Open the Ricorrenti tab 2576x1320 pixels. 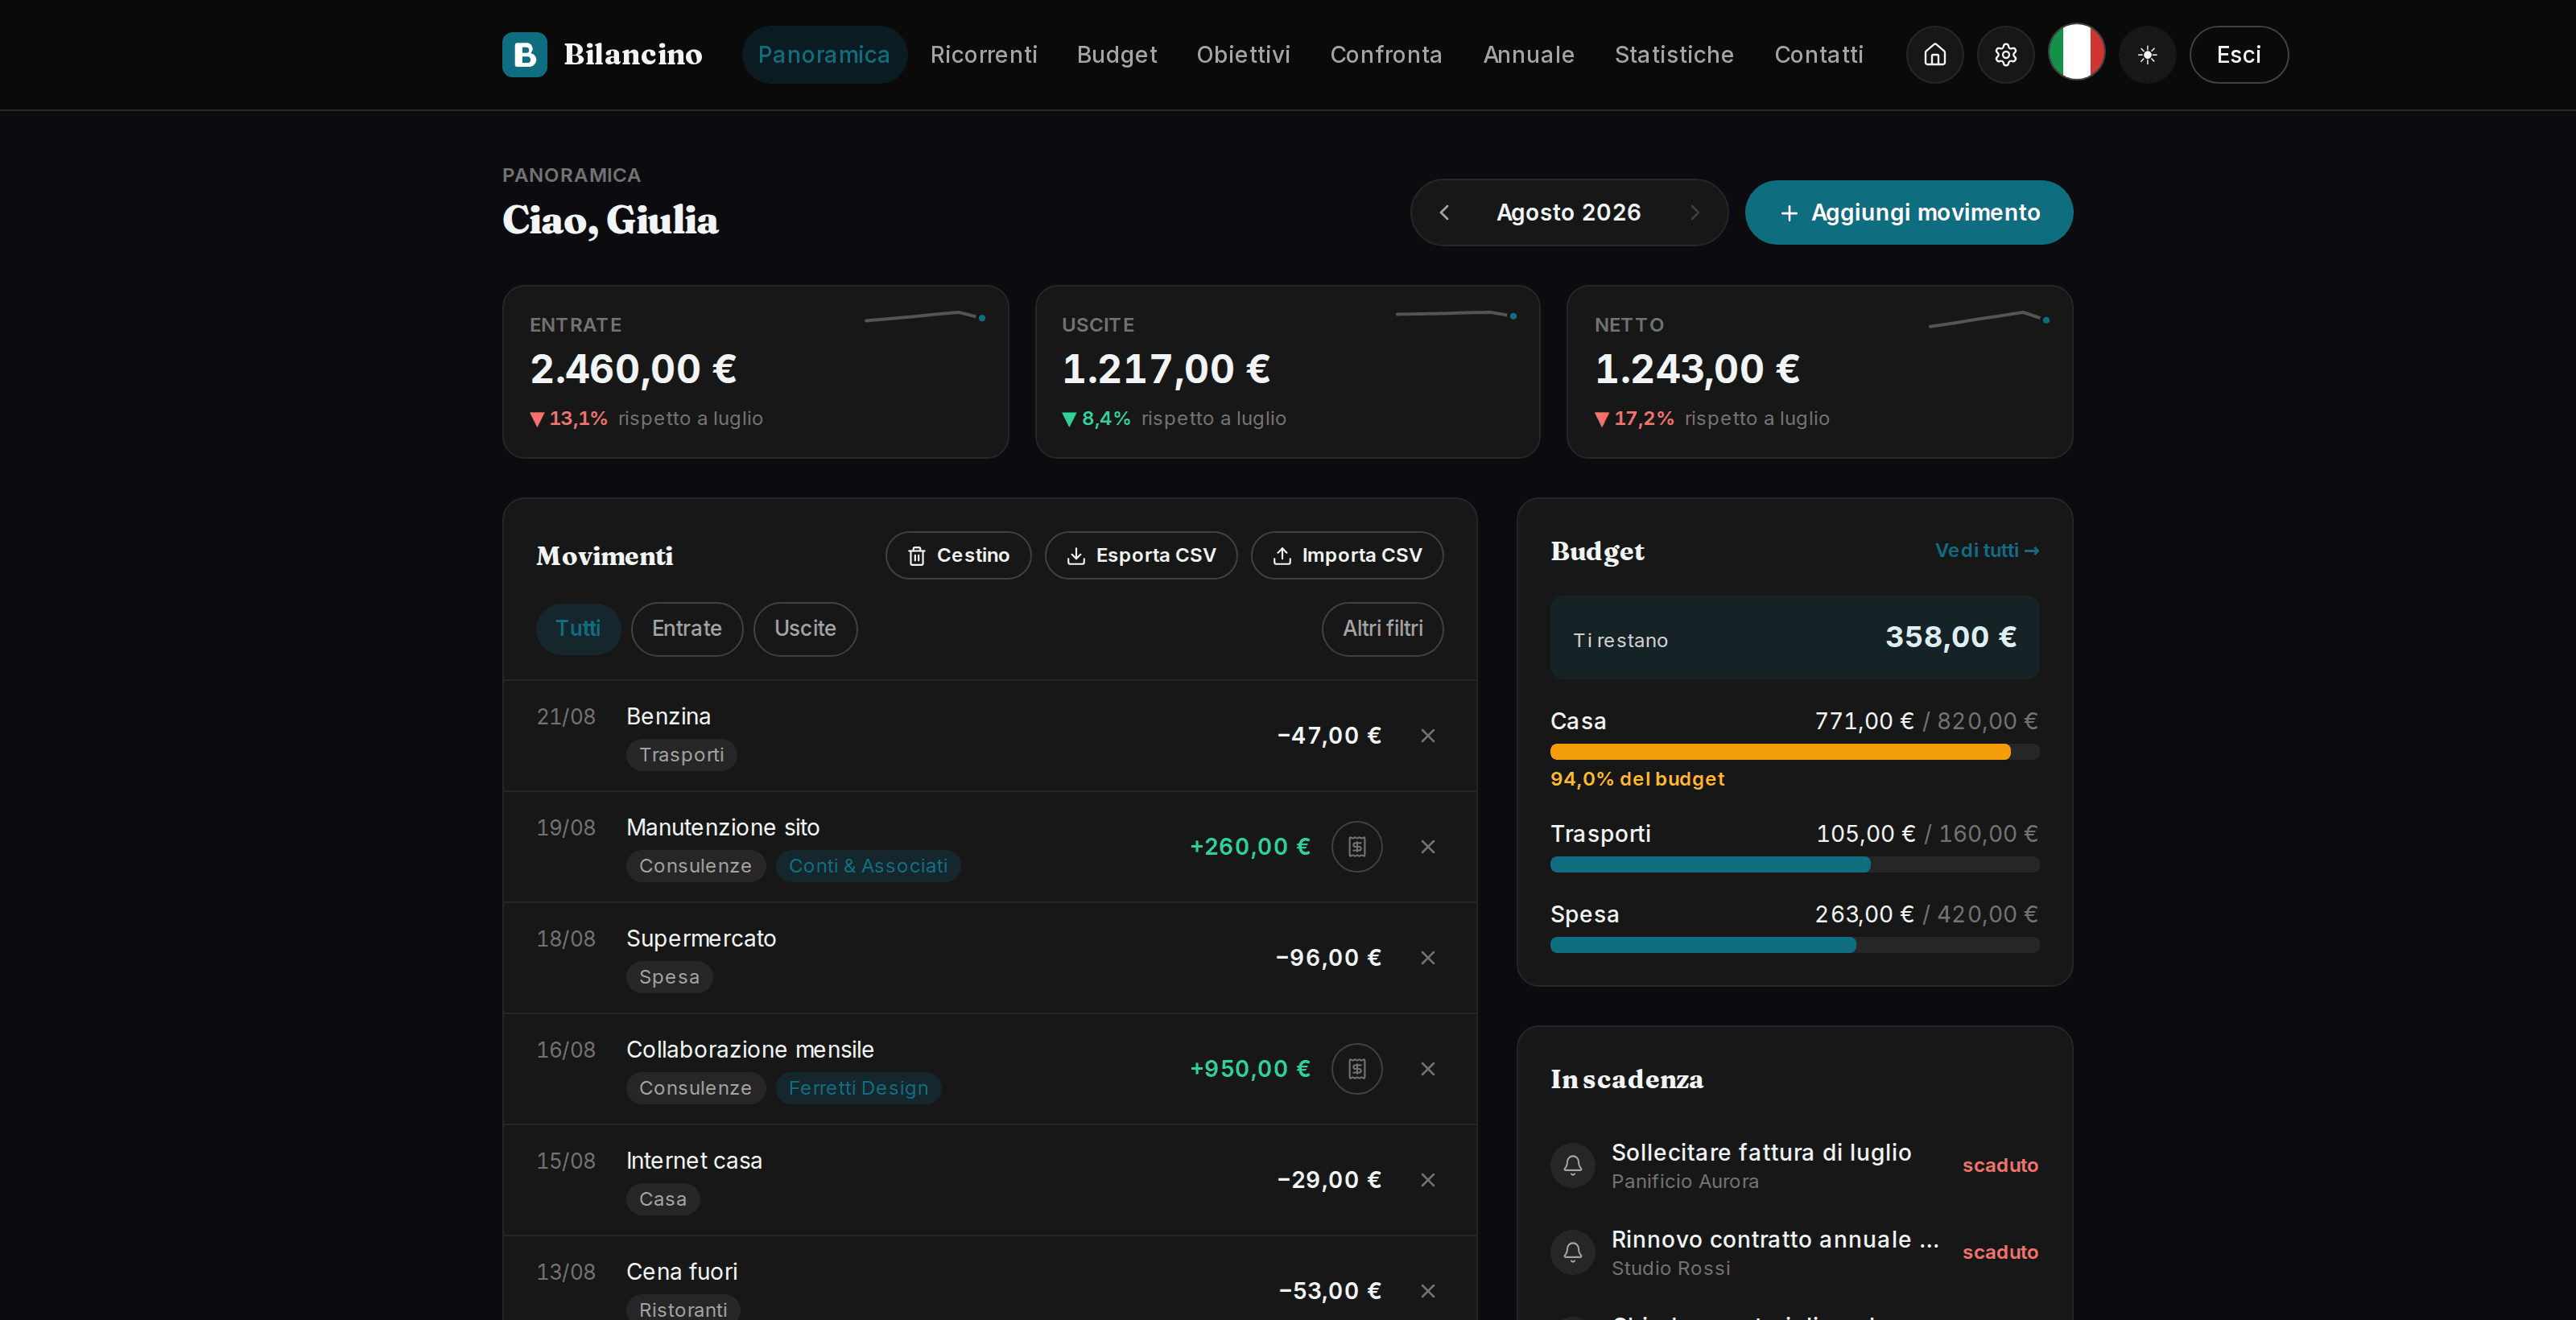984,54
